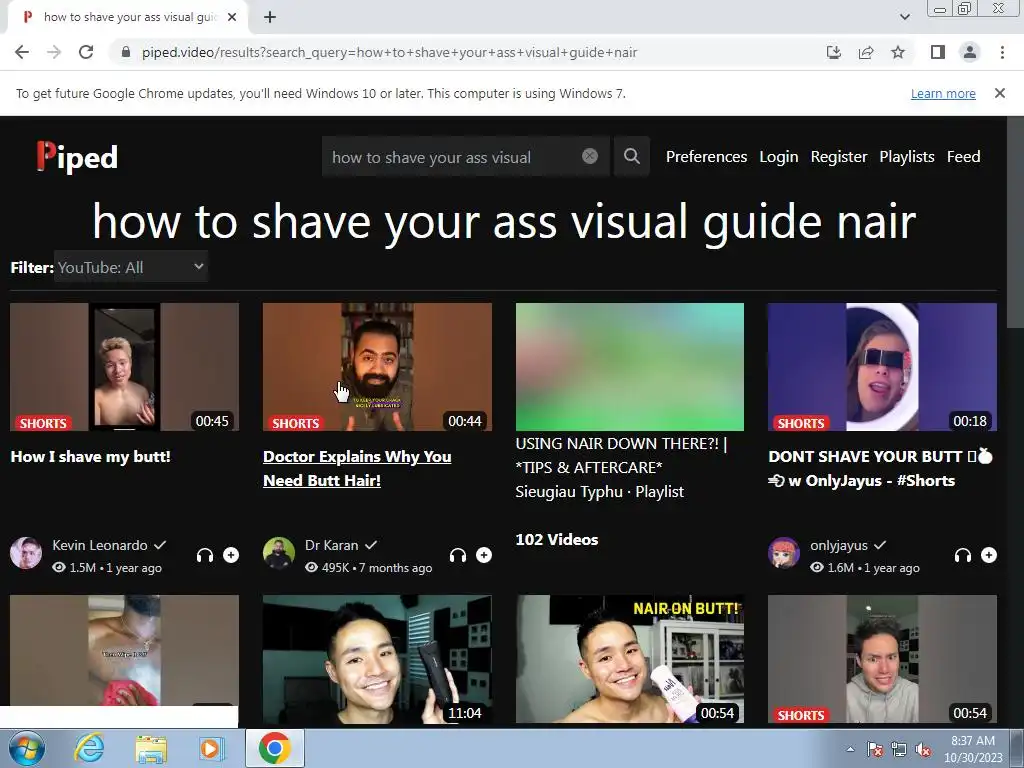The height and width of the screenshot is (768, 1024).
Task: Bookmark this page with star icon
Action: (x=898, y=52)
